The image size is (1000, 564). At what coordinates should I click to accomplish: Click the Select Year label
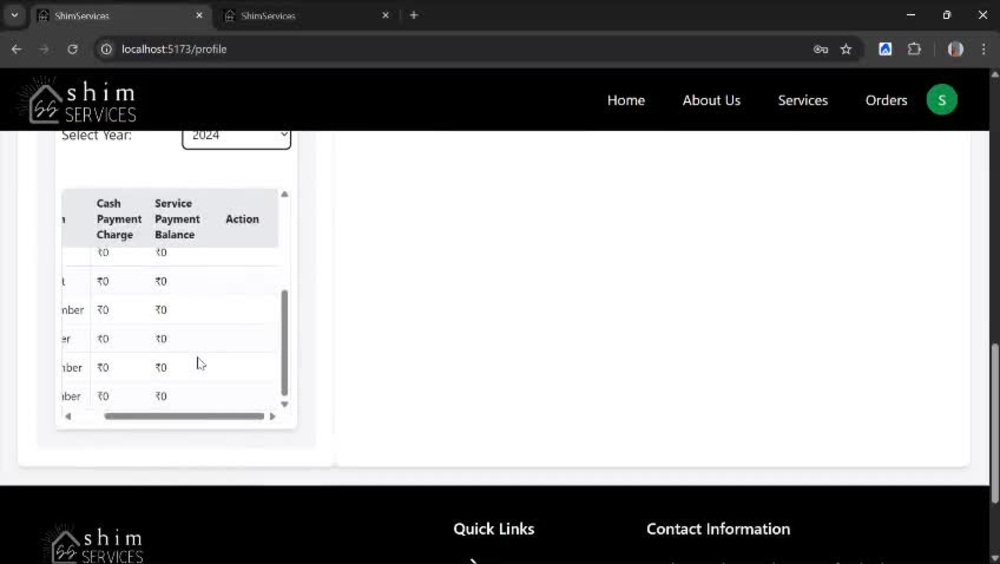click(x=97, y=135)
